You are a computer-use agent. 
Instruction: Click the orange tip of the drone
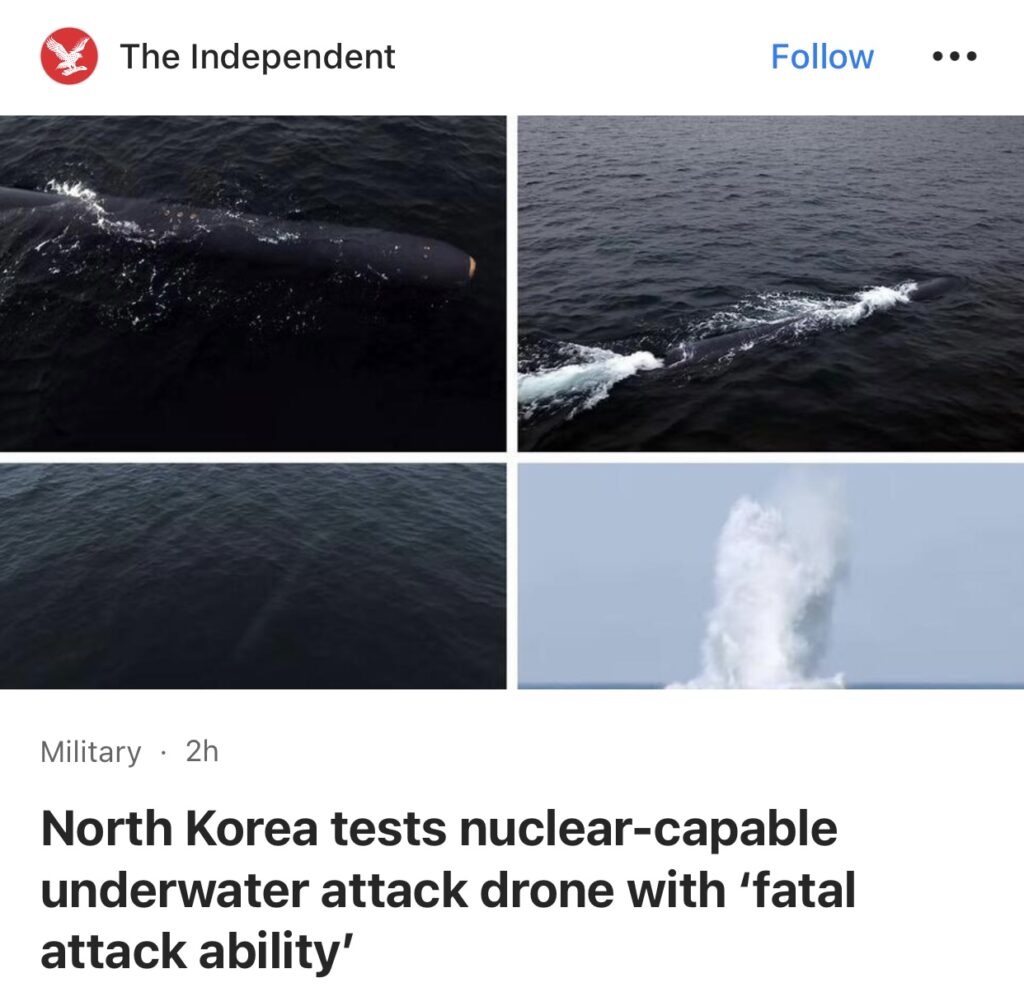point(471,266)
